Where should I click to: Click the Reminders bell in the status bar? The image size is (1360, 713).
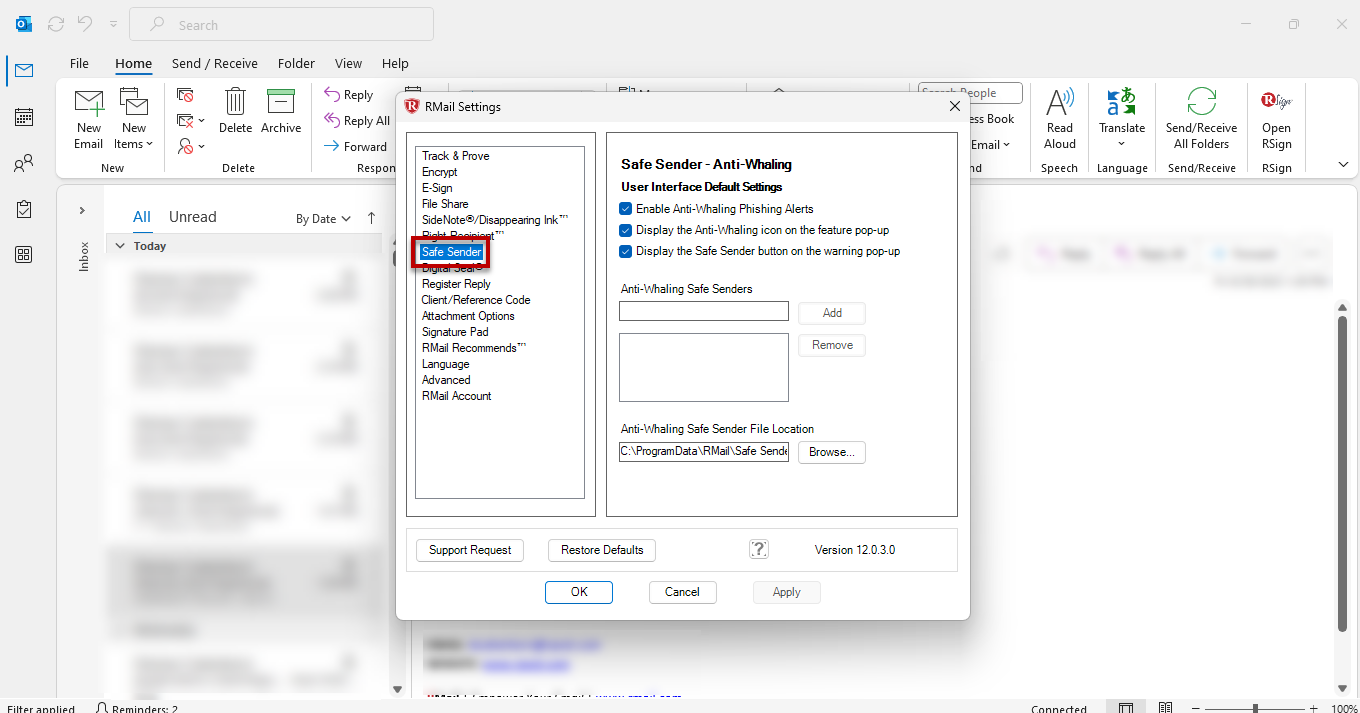click(x=102, y=708)
